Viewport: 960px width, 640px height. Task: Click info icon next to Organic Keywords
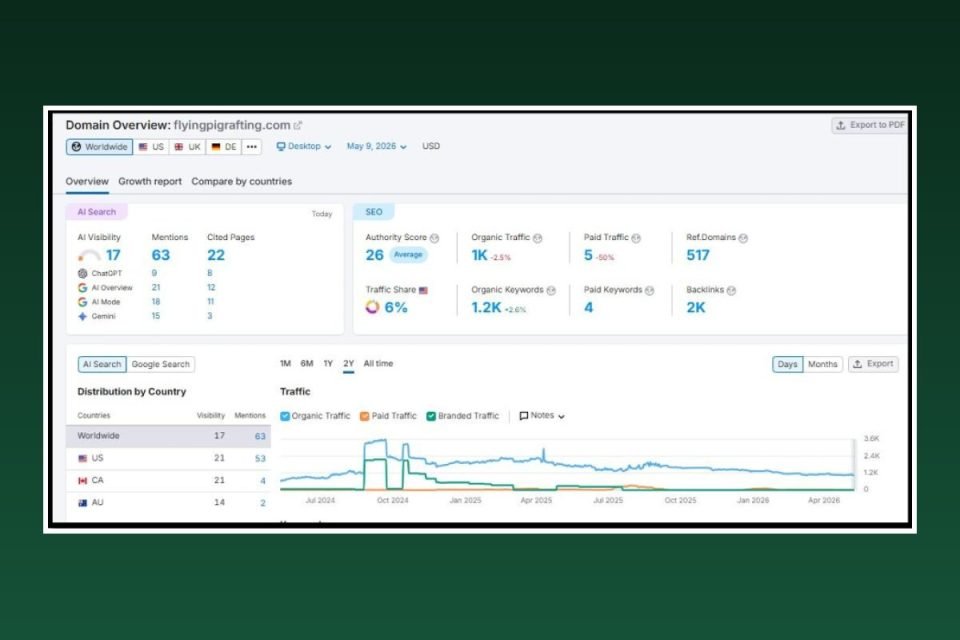[551, 291]
